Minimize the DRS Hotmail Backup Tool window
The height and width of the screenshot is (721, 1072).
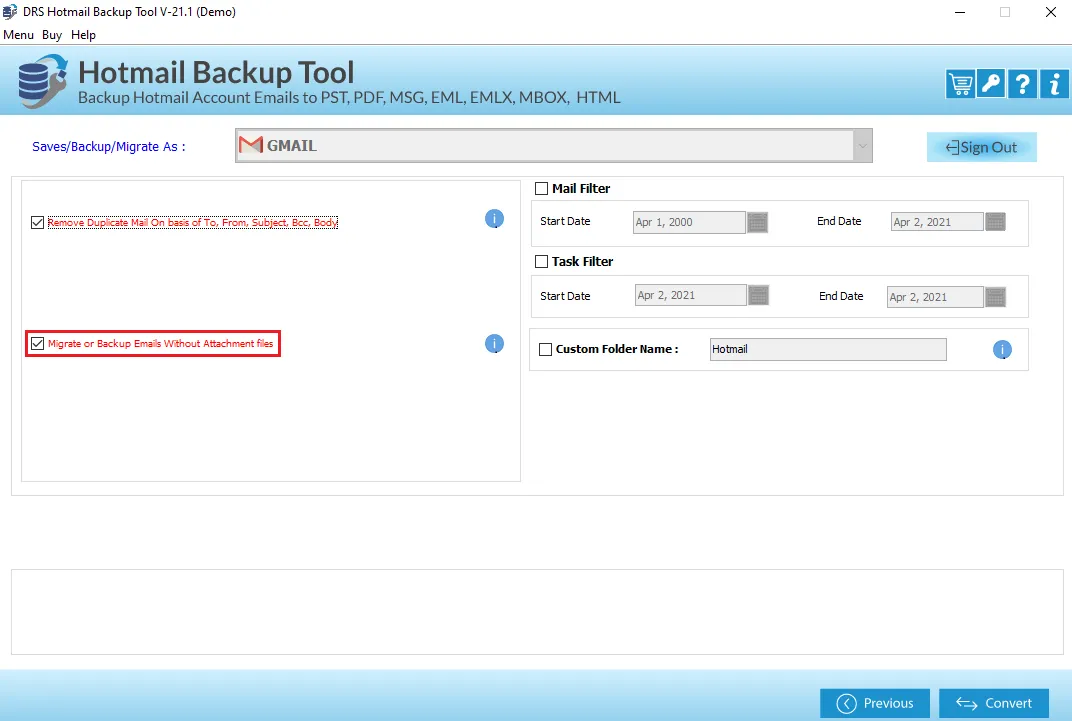coord(960,12)
